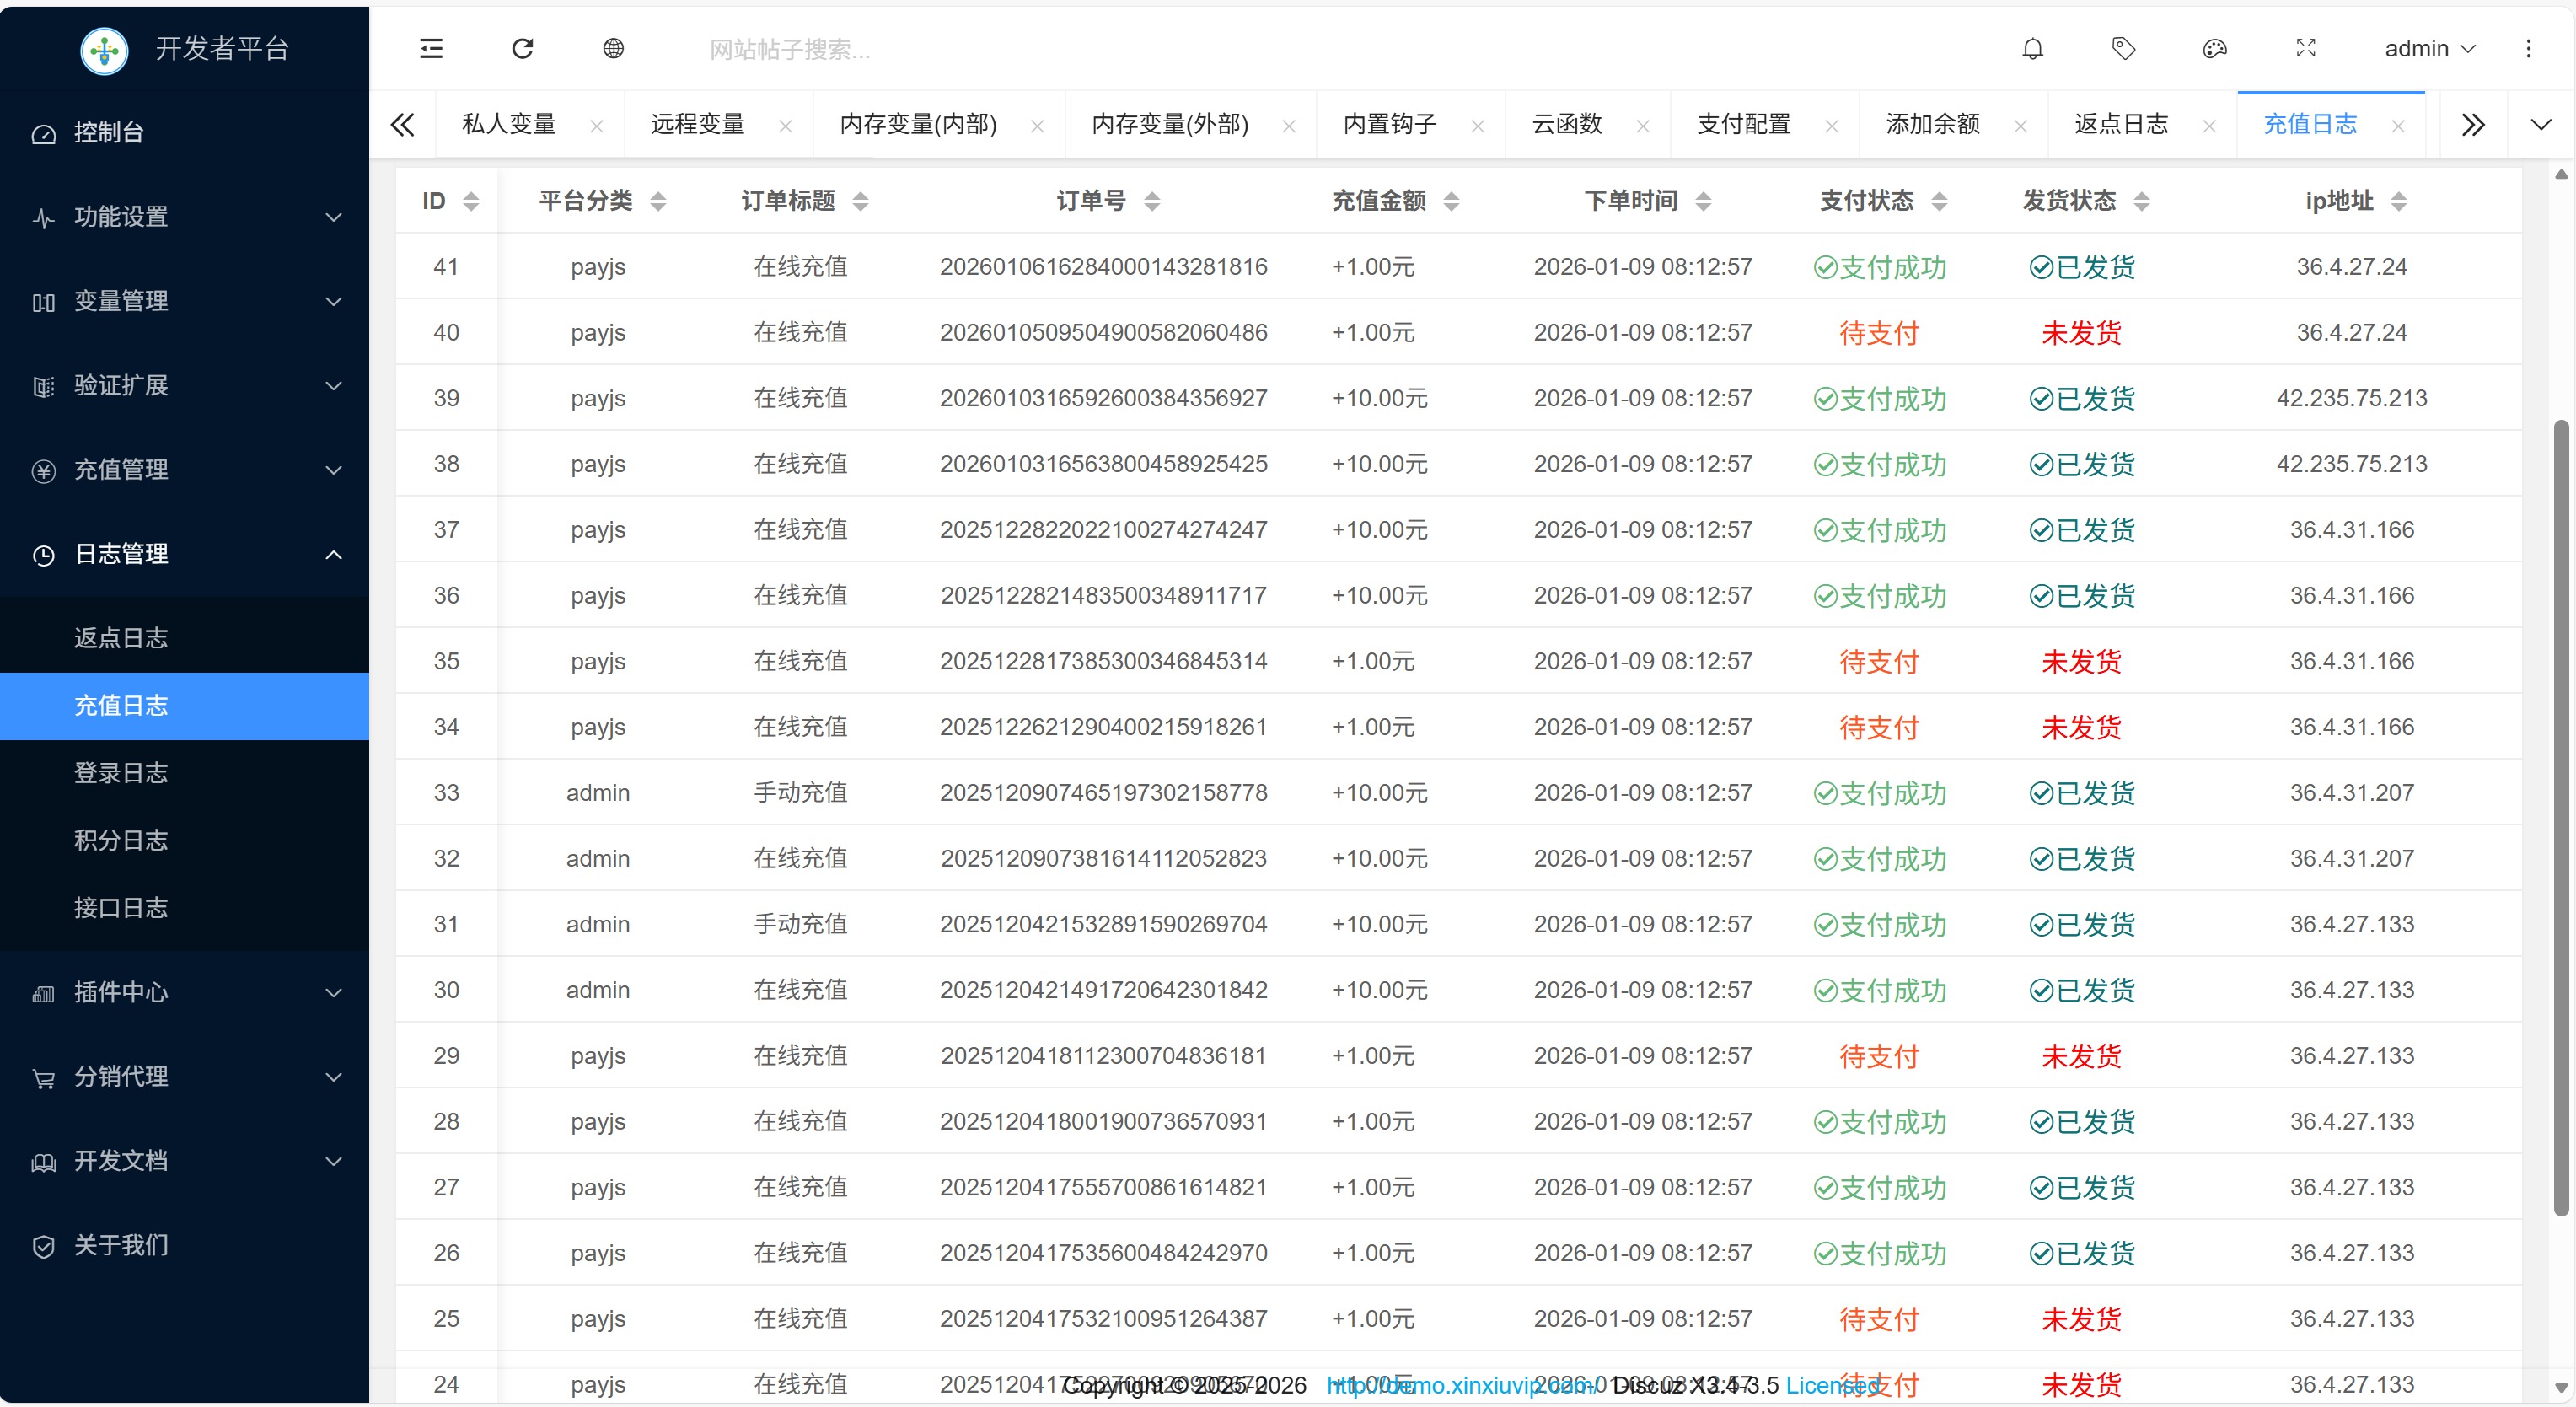
Task: Sort by the 充值金额 column arrows
Action: pyautogui.click(x=1451, y=201)
